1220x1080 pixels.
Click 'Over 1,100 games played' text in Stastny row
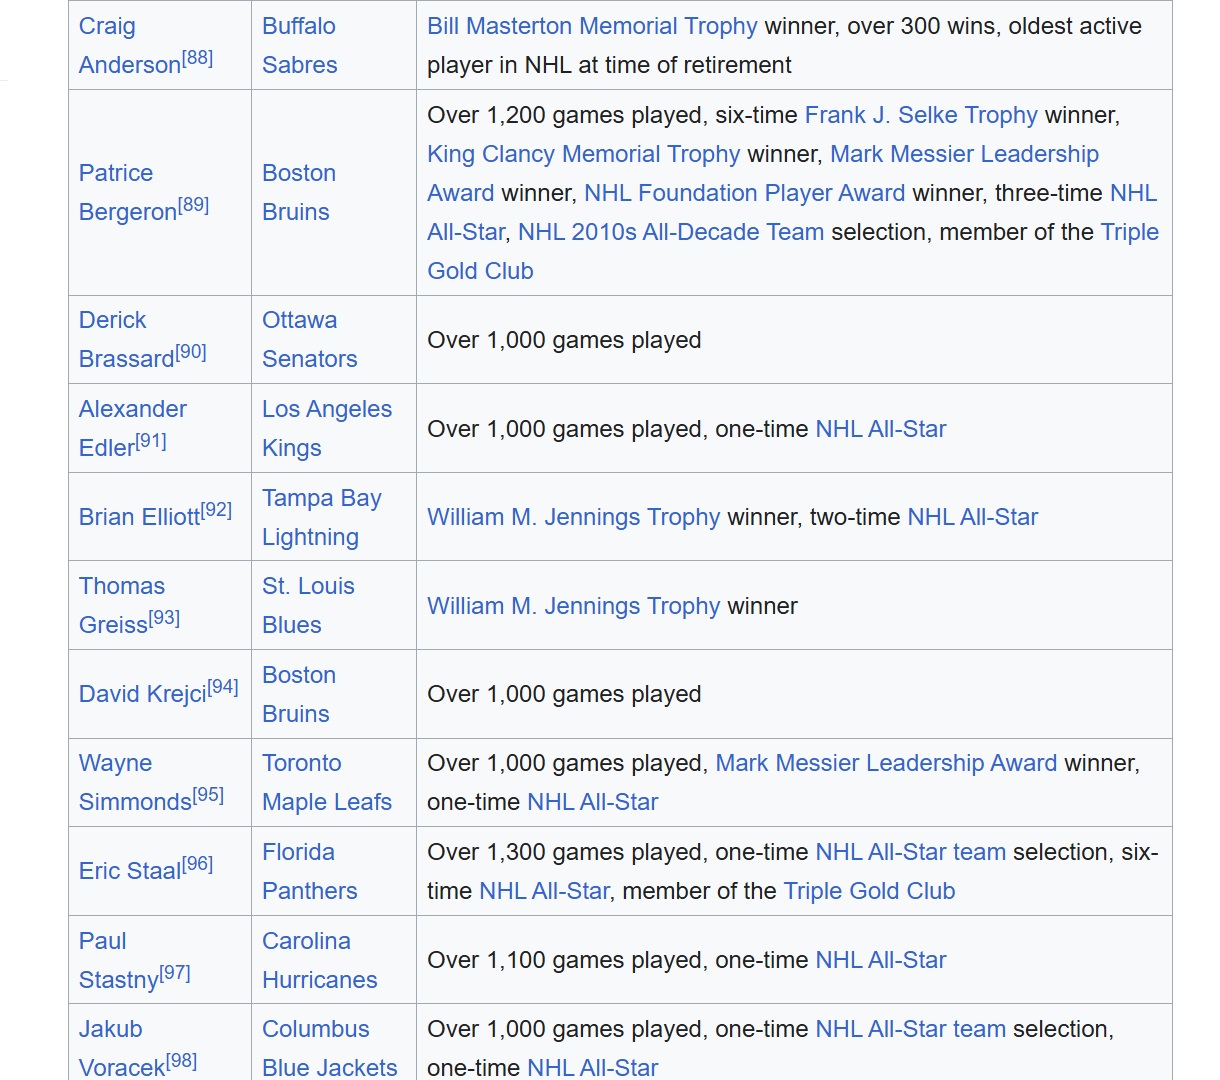564,960
